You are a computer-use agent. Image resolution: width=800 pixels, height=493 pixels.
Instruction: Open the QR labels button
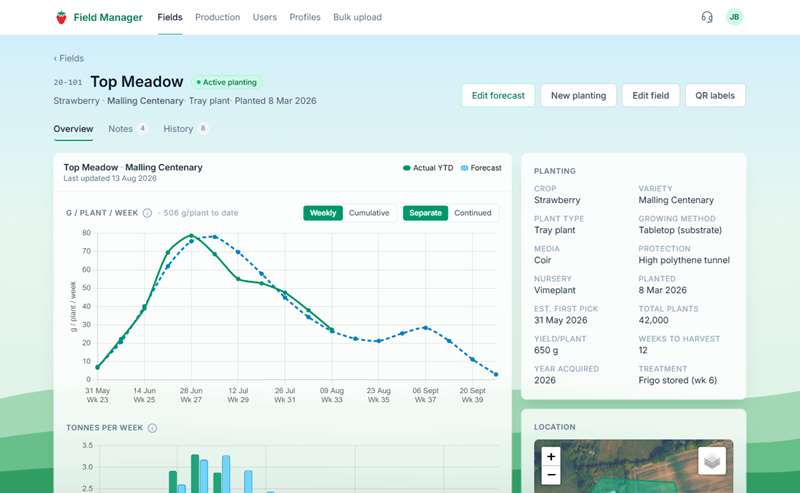click(715, 95)
